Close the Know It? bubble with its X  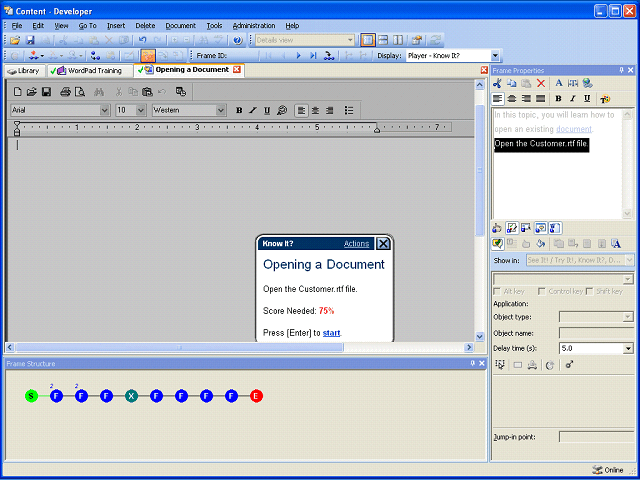[383, 244]
